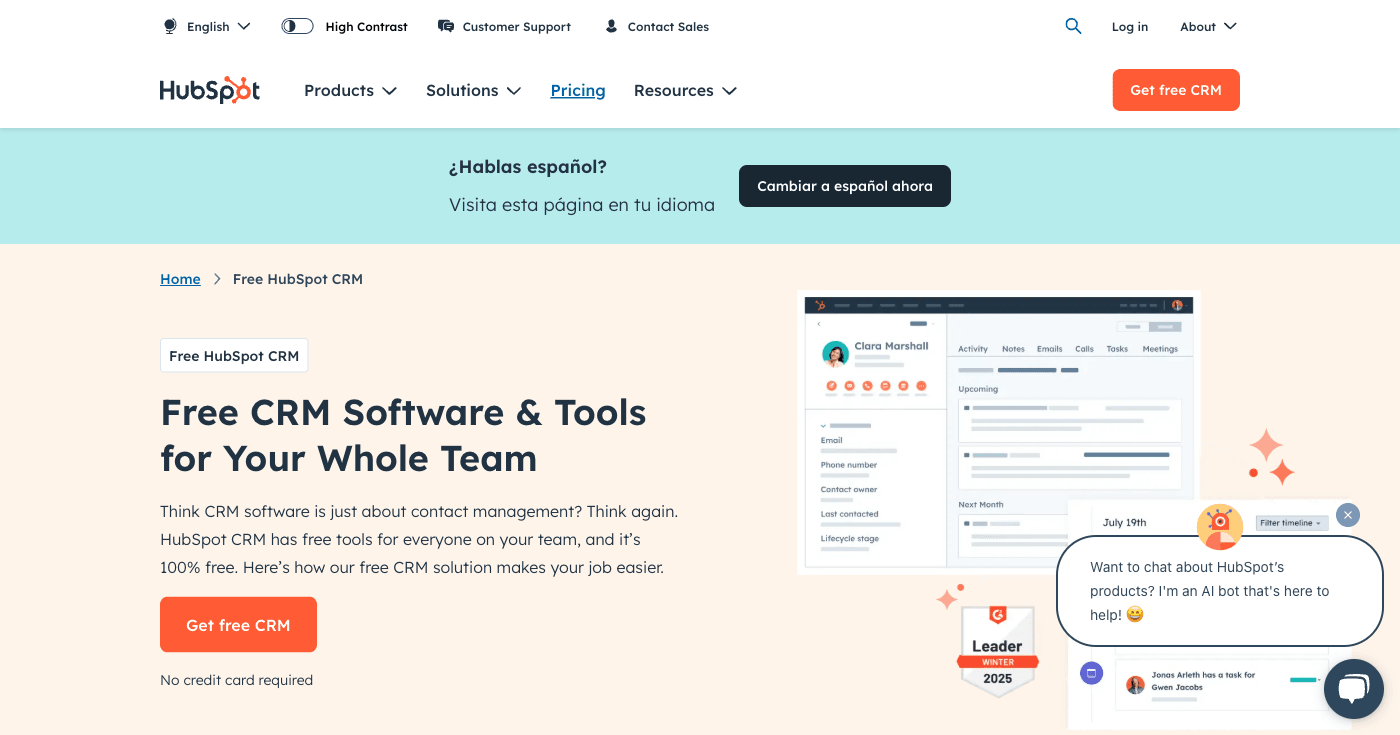Click the Contact Sales person icon
Screen dimensions: 1400x735
611,26
